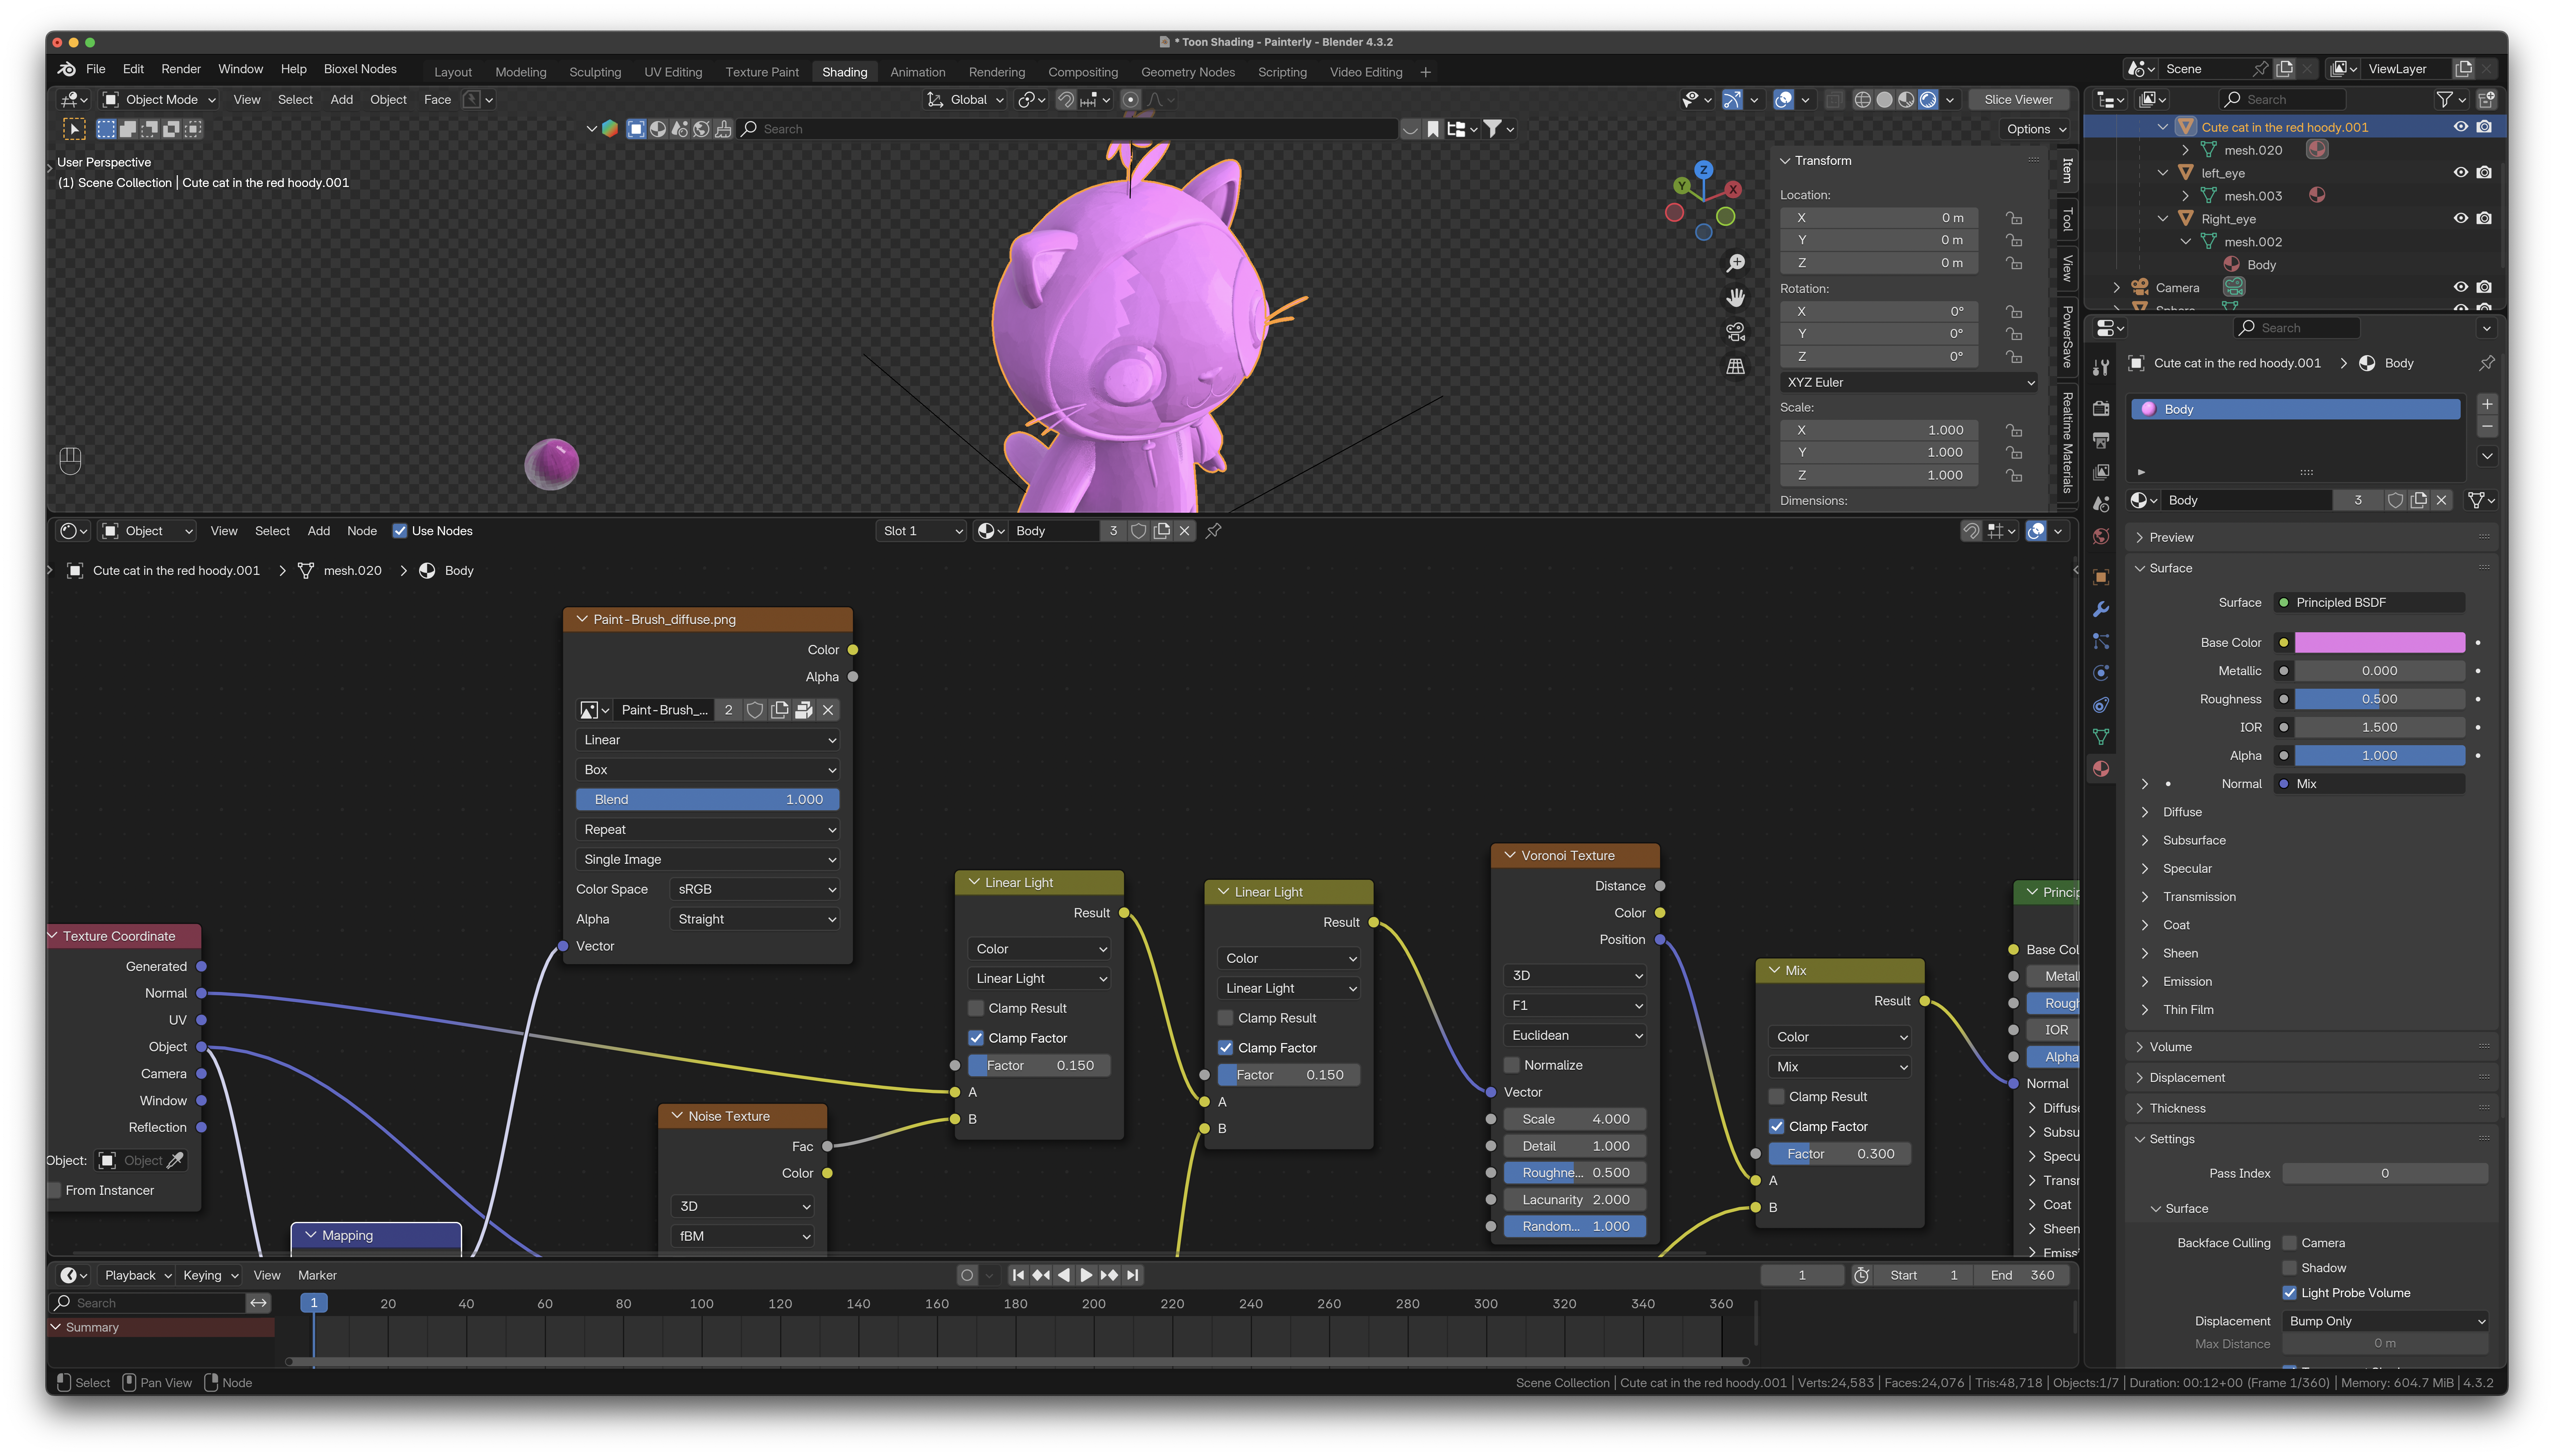Image resolution: width=2554 pixels, height=1456 pixels.
Task: Enable Normalize in the Voronoi Texture node
Action: pyautogui.click(x=1512, y=1065)
